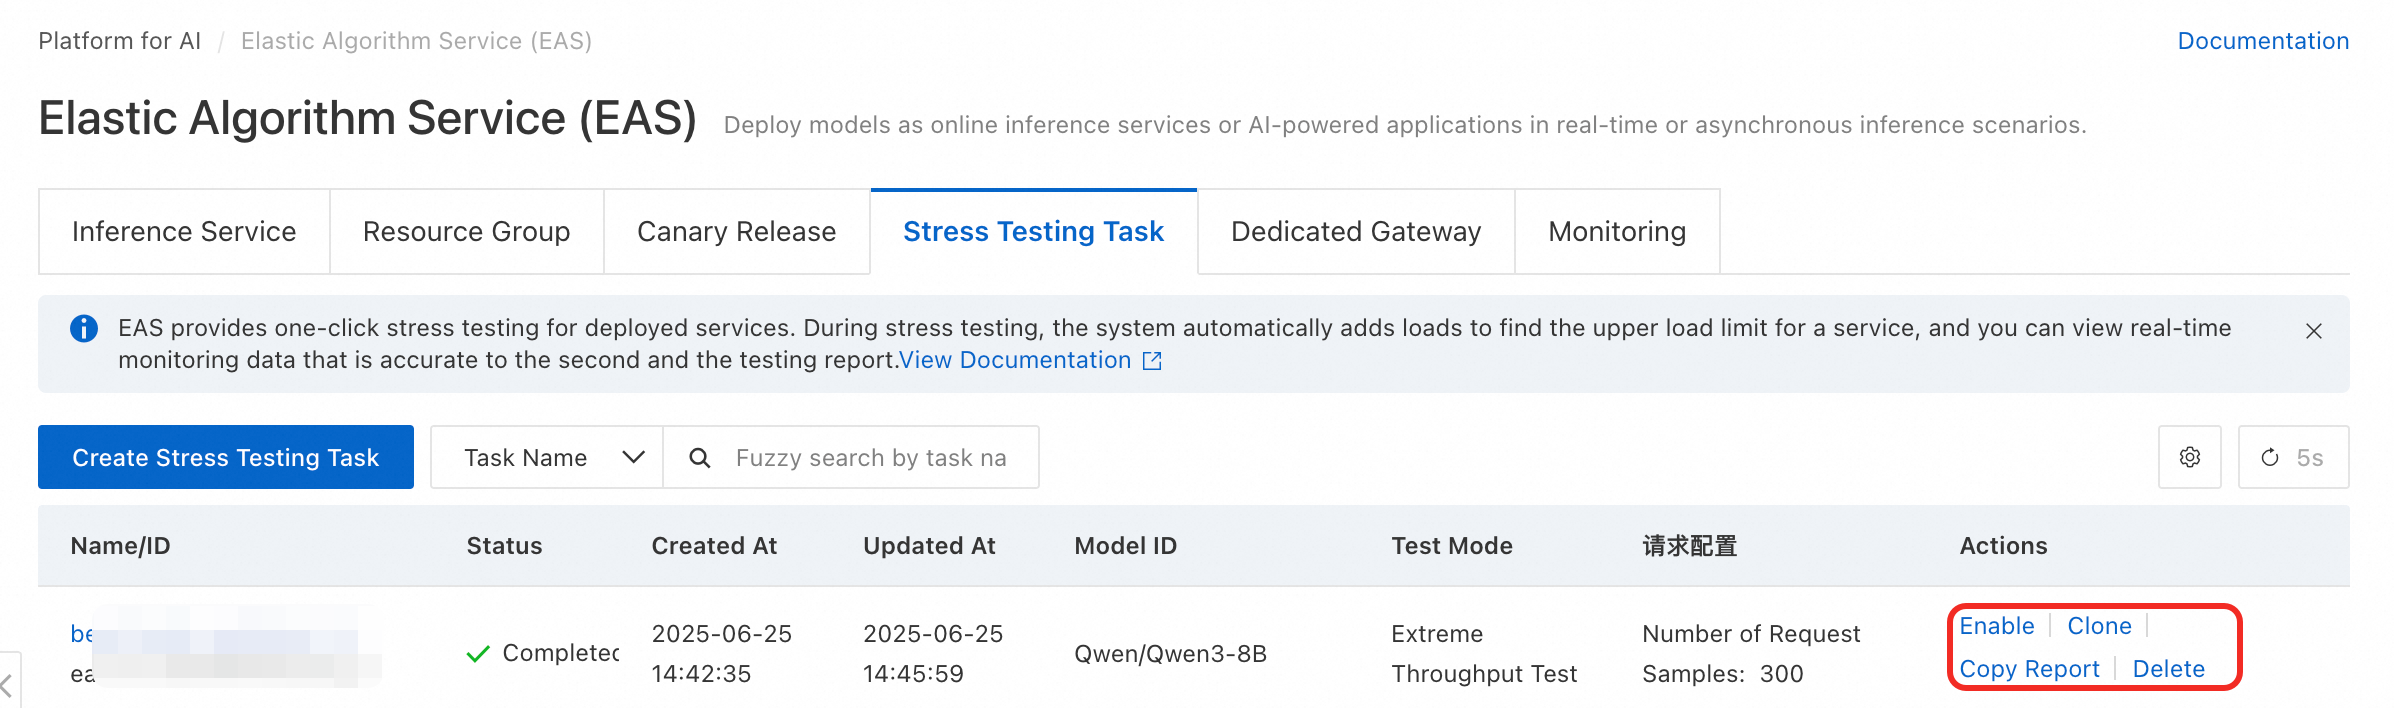Focus the fuzzy search by task name field
This screenshot has width=2394, height=708.
pyautogui.click(x=872, y=458)
